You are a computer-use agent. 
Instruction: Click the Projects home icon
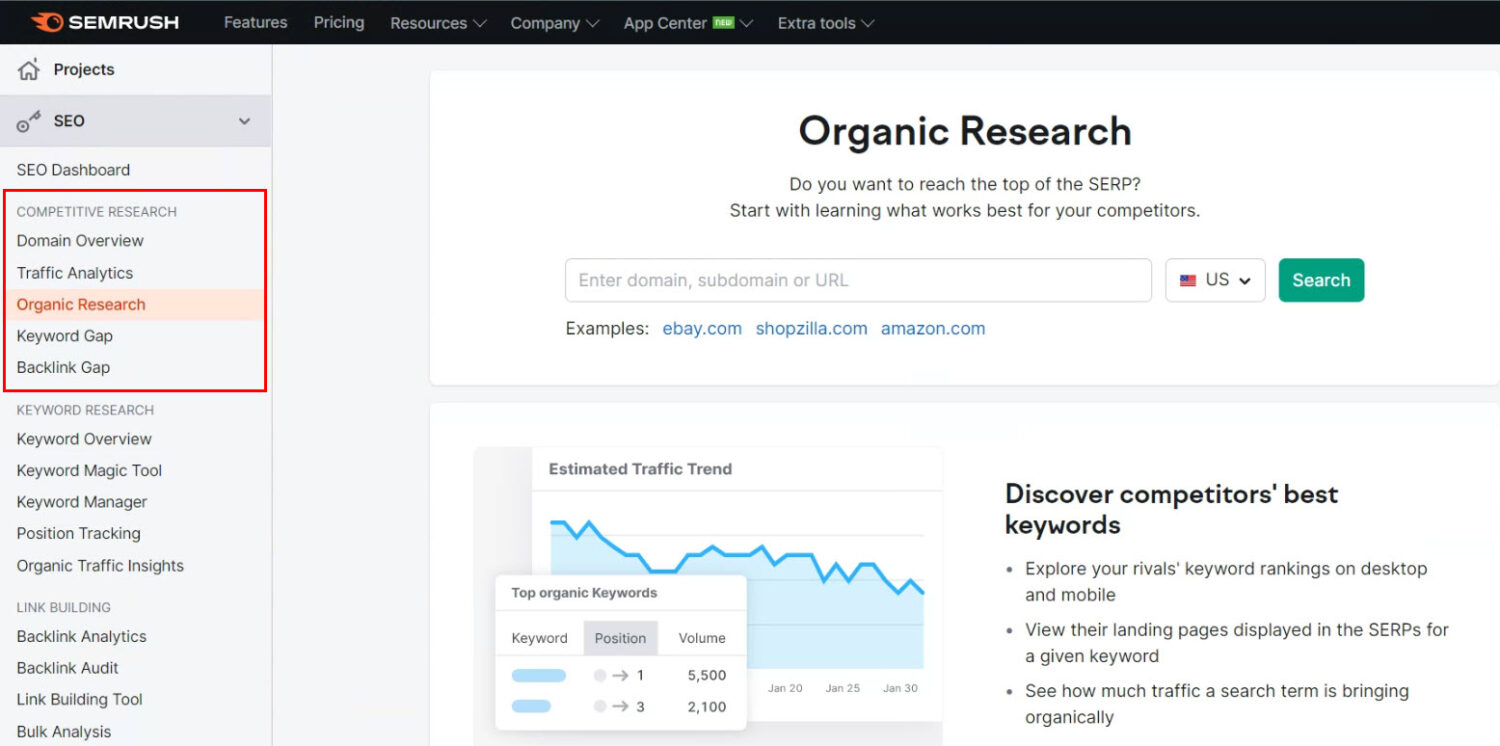(x=29, y=69)
